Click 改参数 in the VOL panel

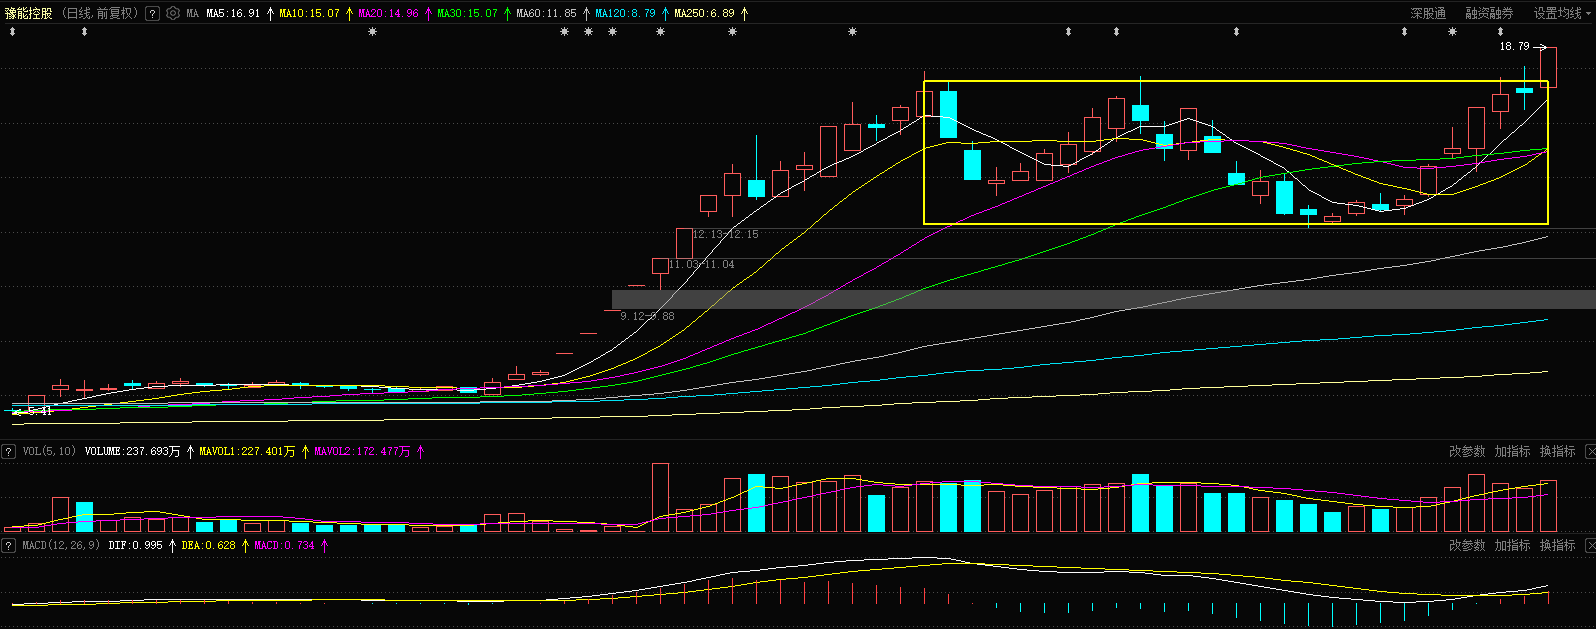[x=1467, y=451]
